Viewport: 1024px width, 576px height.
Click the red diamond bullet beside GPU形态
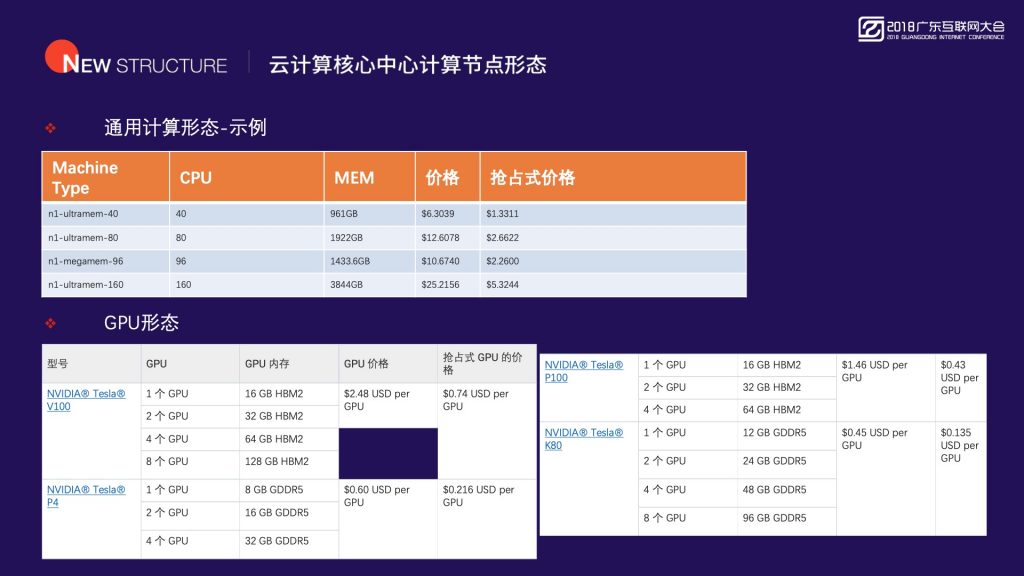coord(51,323)
